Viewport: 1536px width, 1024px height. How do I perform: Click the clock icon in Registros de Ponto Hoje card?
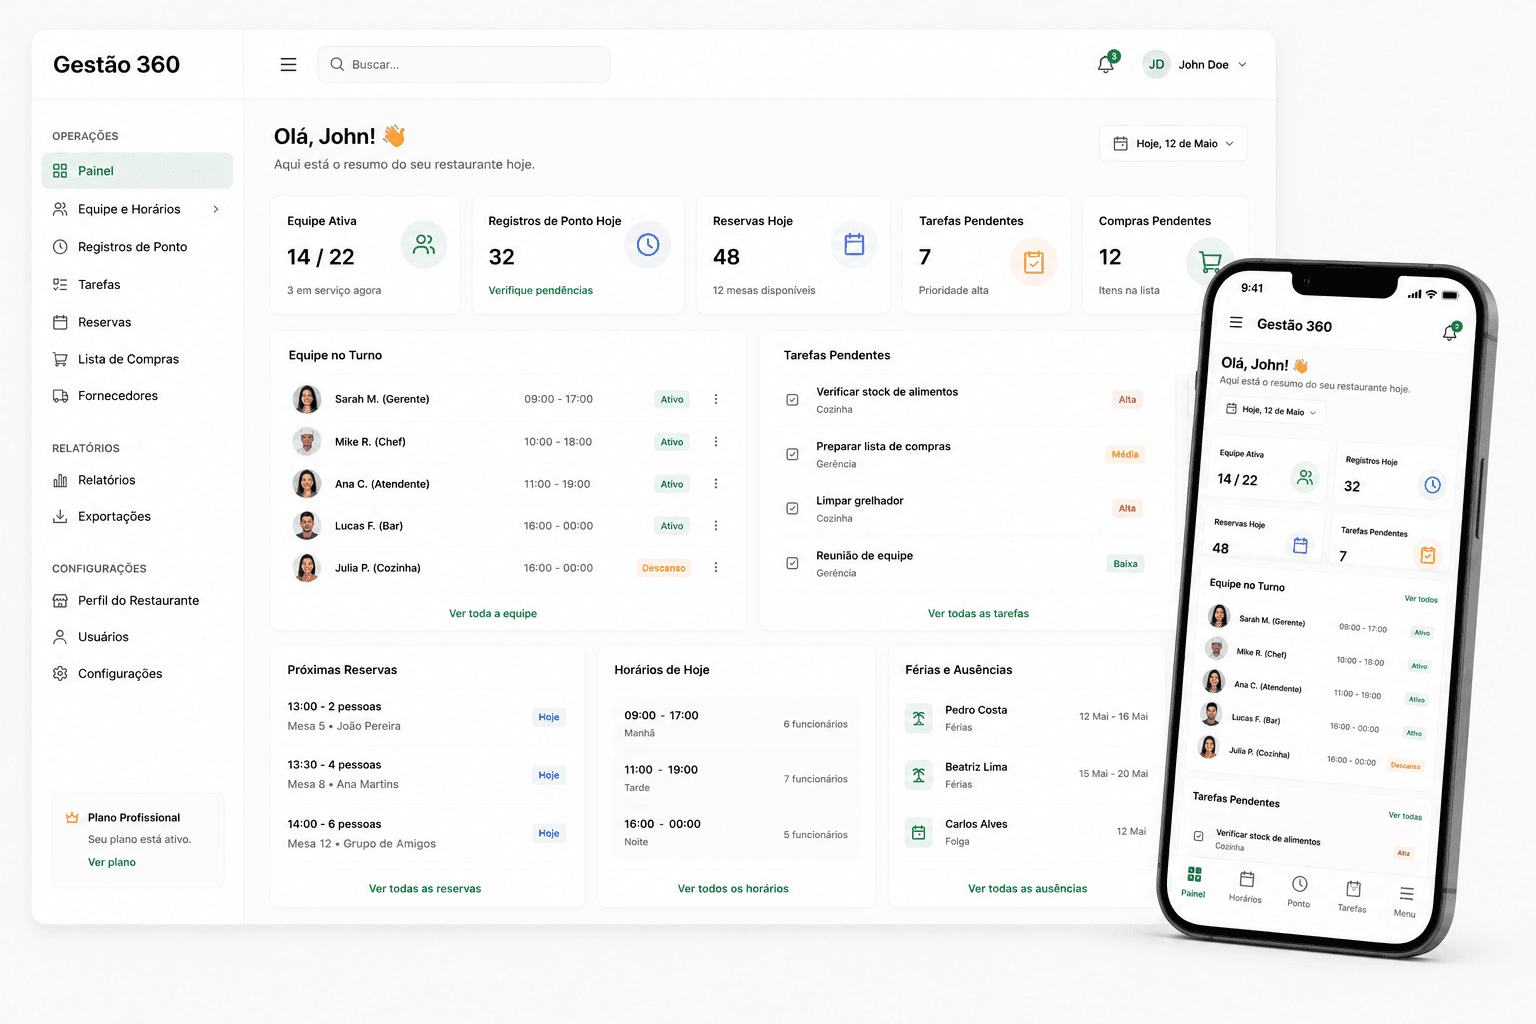click(648, 244)
